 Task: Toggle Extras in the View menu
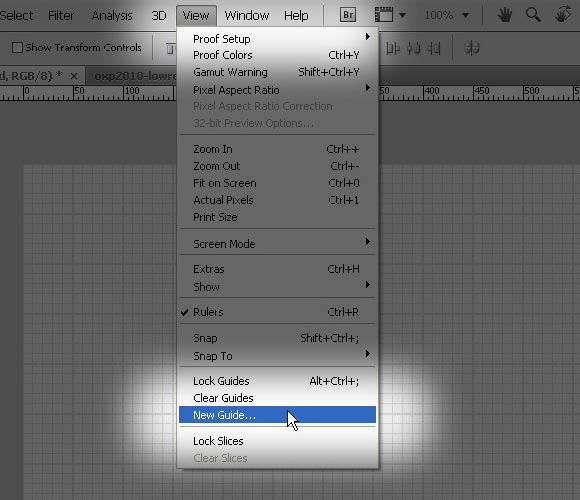point(277,269)
